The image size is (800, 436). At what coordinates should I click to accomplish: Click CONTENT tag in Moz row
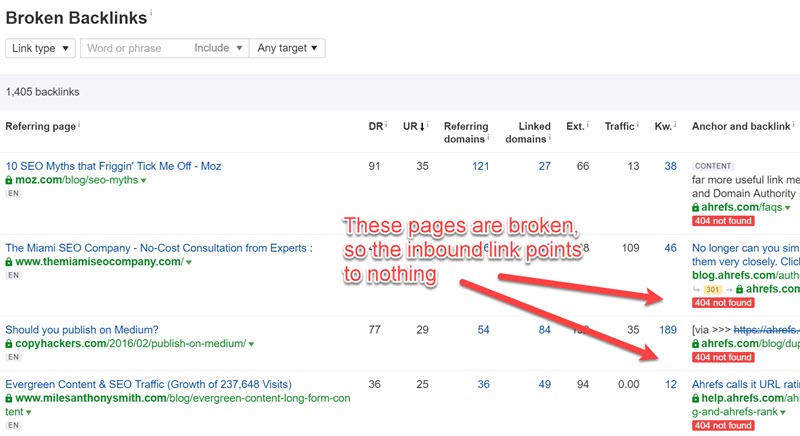(x=713, y=166)
